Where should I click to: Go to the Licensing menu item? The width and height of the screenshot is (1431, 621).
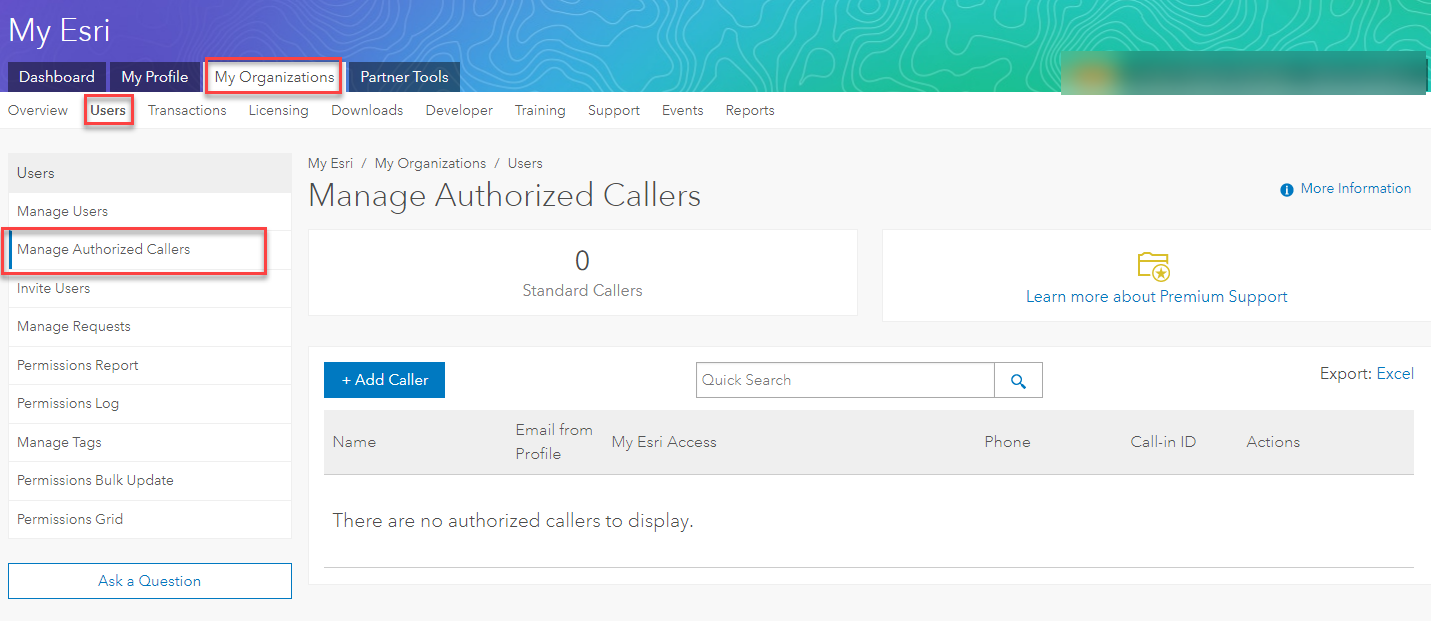tap(278, 110)
